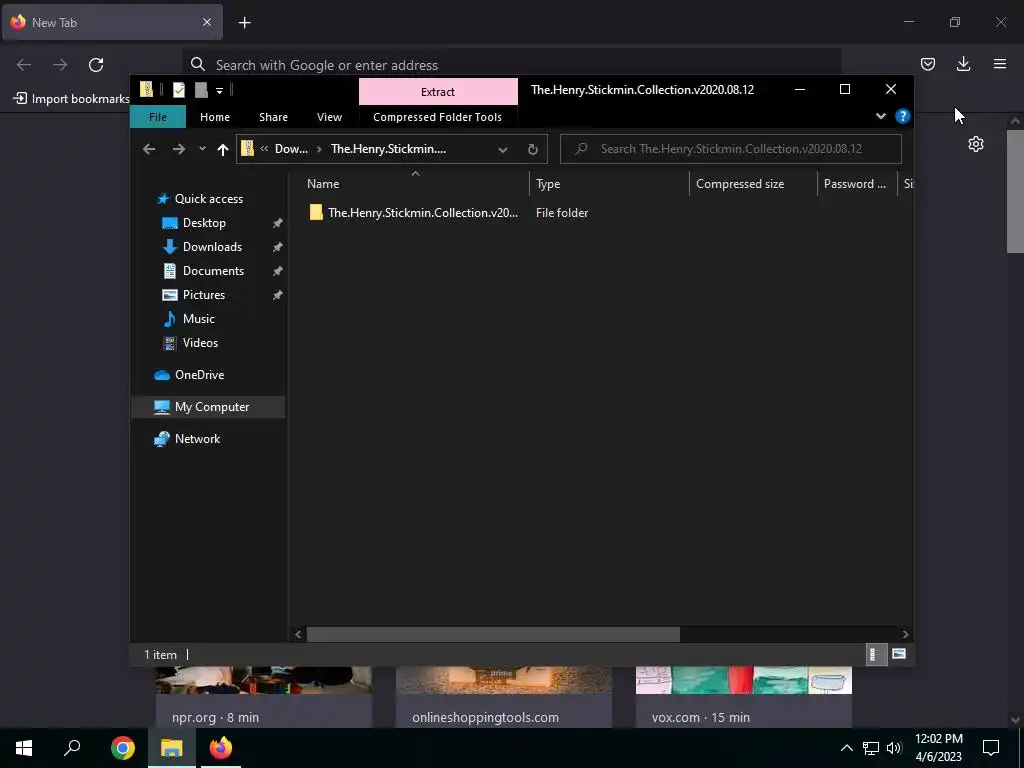
Task: Click the zip folder title-bar icon
Action: click(x=147, y=89)
